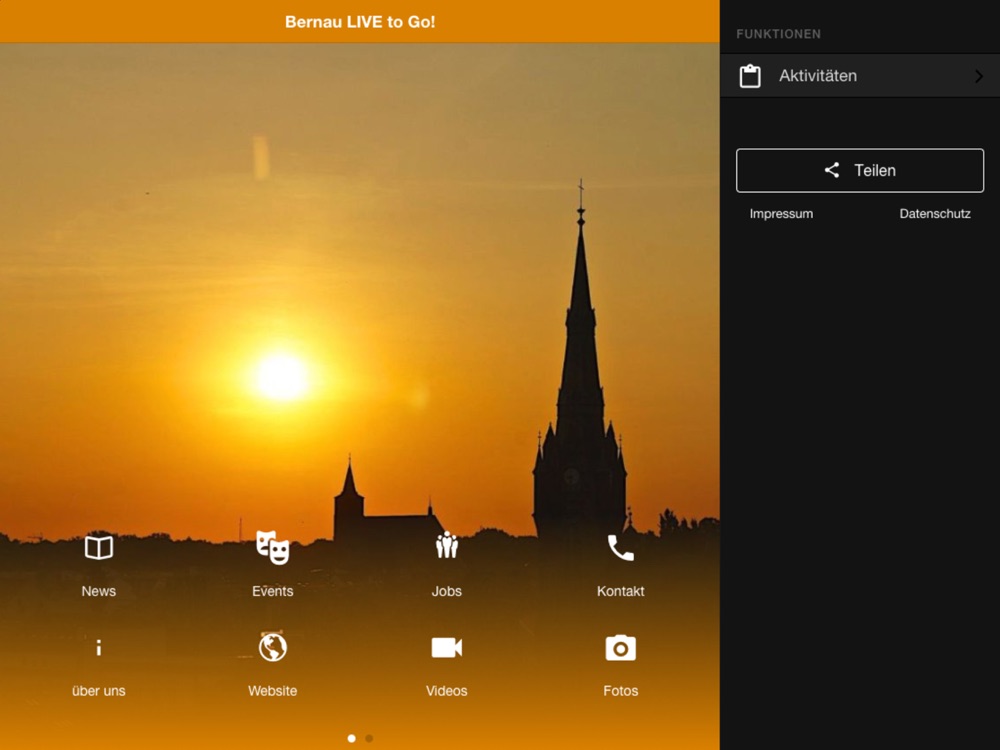Click the share icon beside Teilen

pyautogui.click(x=832, y=170)
